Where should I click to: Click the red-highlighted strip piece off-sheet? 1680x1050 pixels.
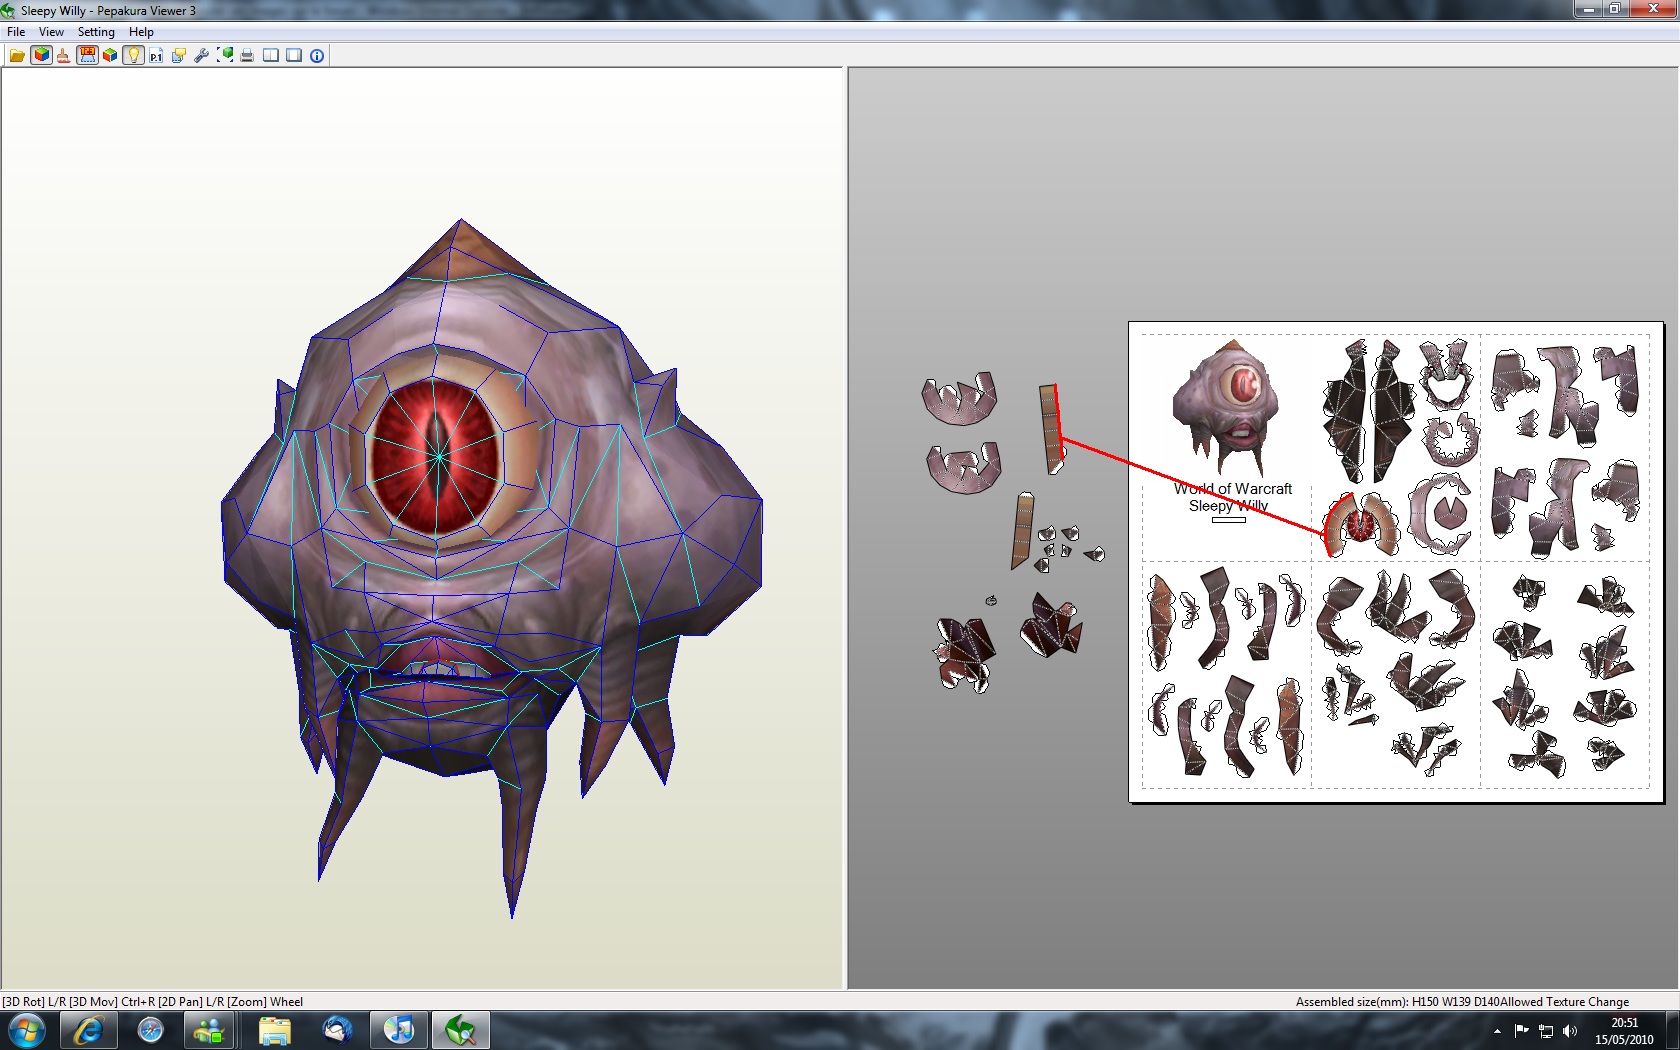point(1050,429)
